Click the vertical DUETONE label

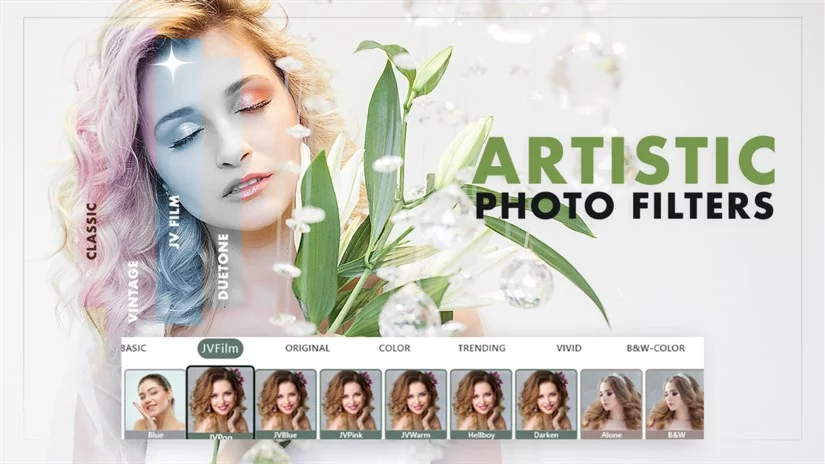(x=223, y=267)
